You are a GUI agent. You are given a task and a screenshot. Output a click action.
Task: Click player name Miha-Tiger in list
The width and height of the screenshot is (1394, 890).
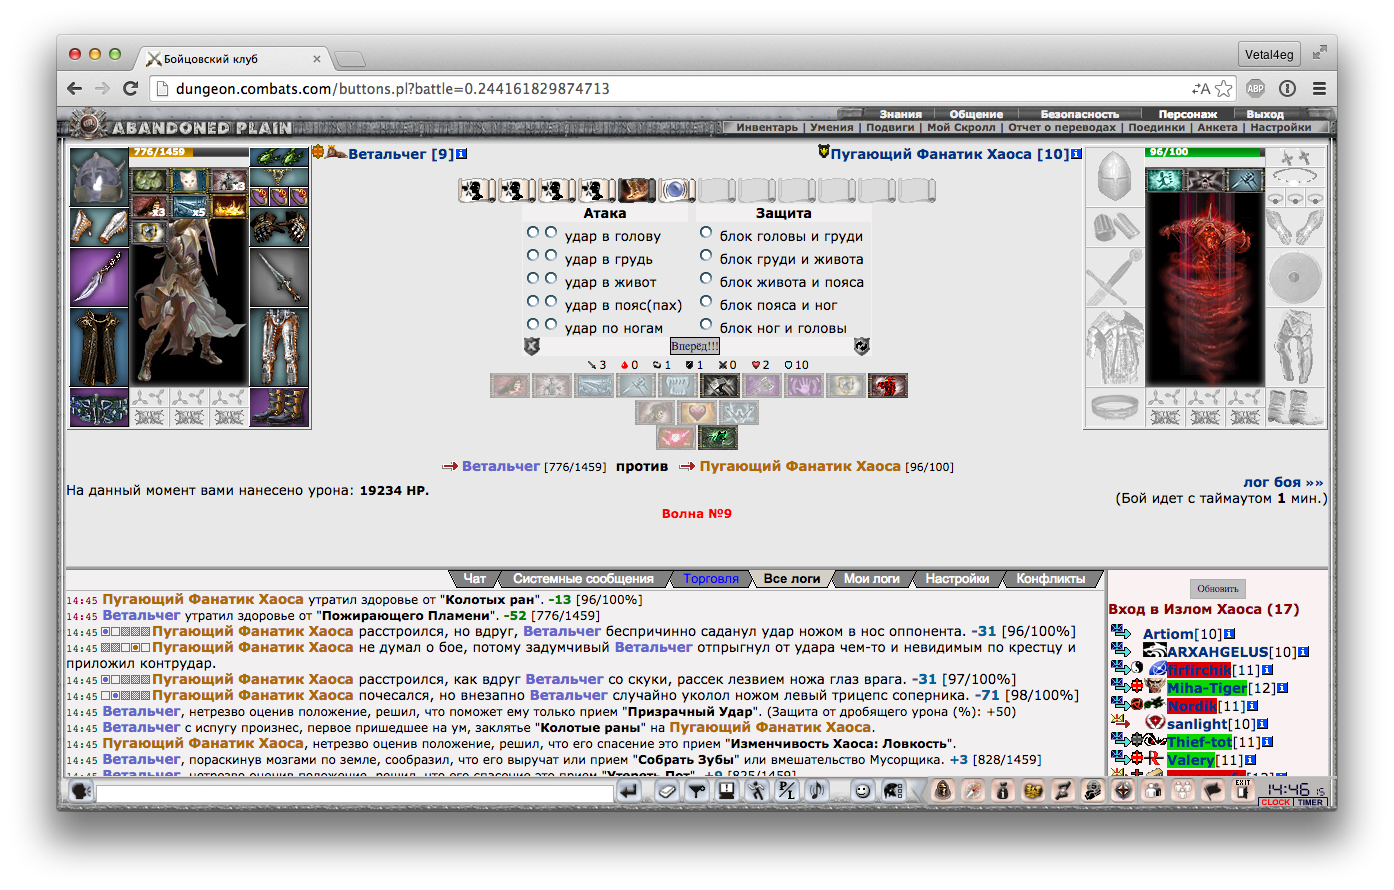click(1207, 687)
